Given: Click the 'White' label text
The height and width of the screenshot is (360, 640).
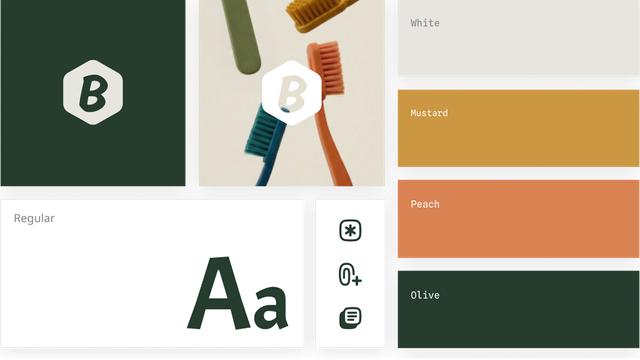Looking at the screenshot, I should pos(425,23).
